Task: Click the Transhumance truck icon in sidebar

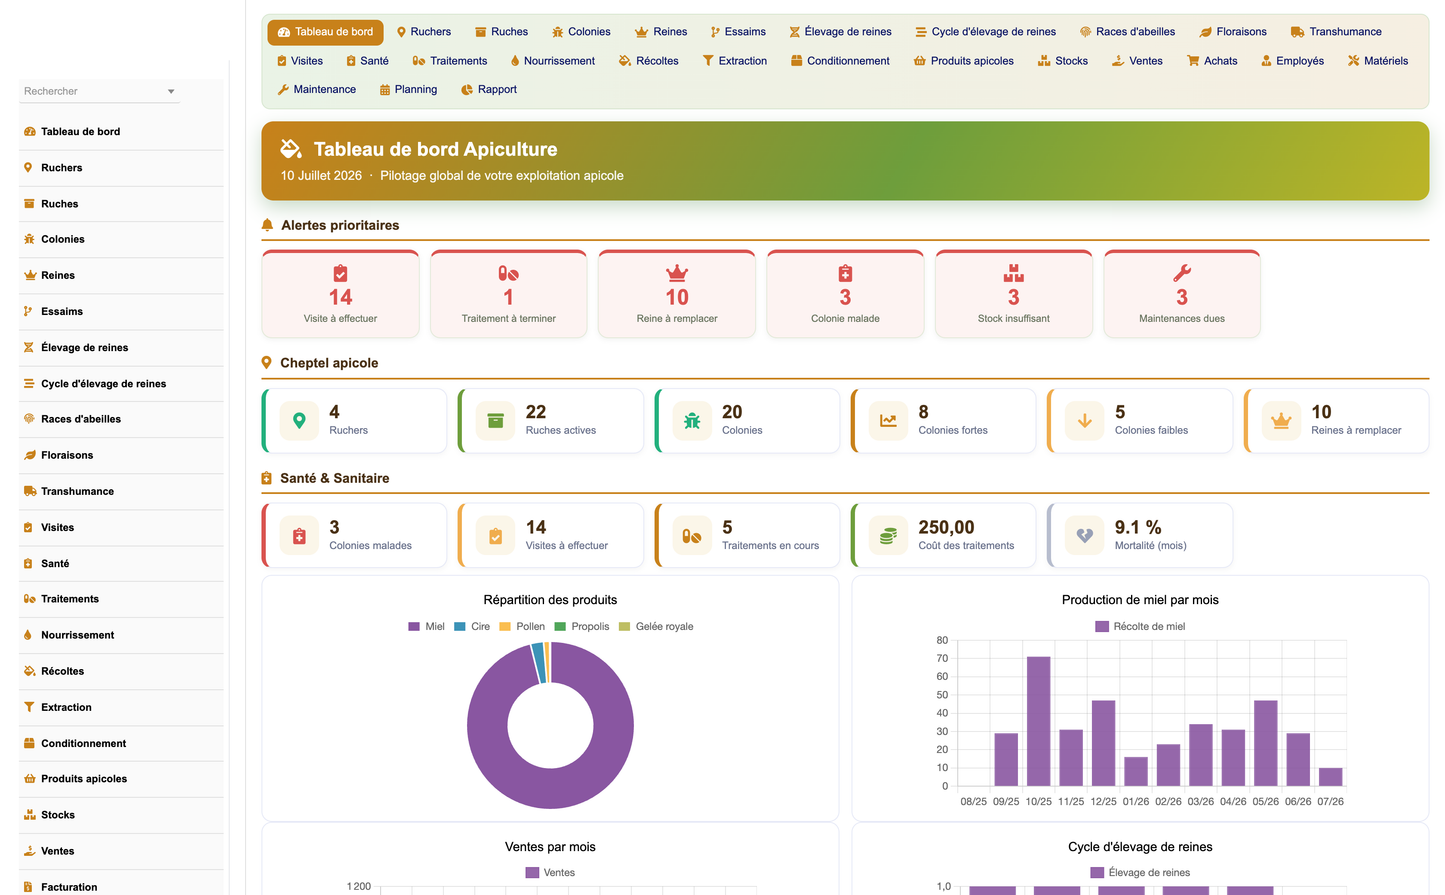Action: click(x=29, y=491)
